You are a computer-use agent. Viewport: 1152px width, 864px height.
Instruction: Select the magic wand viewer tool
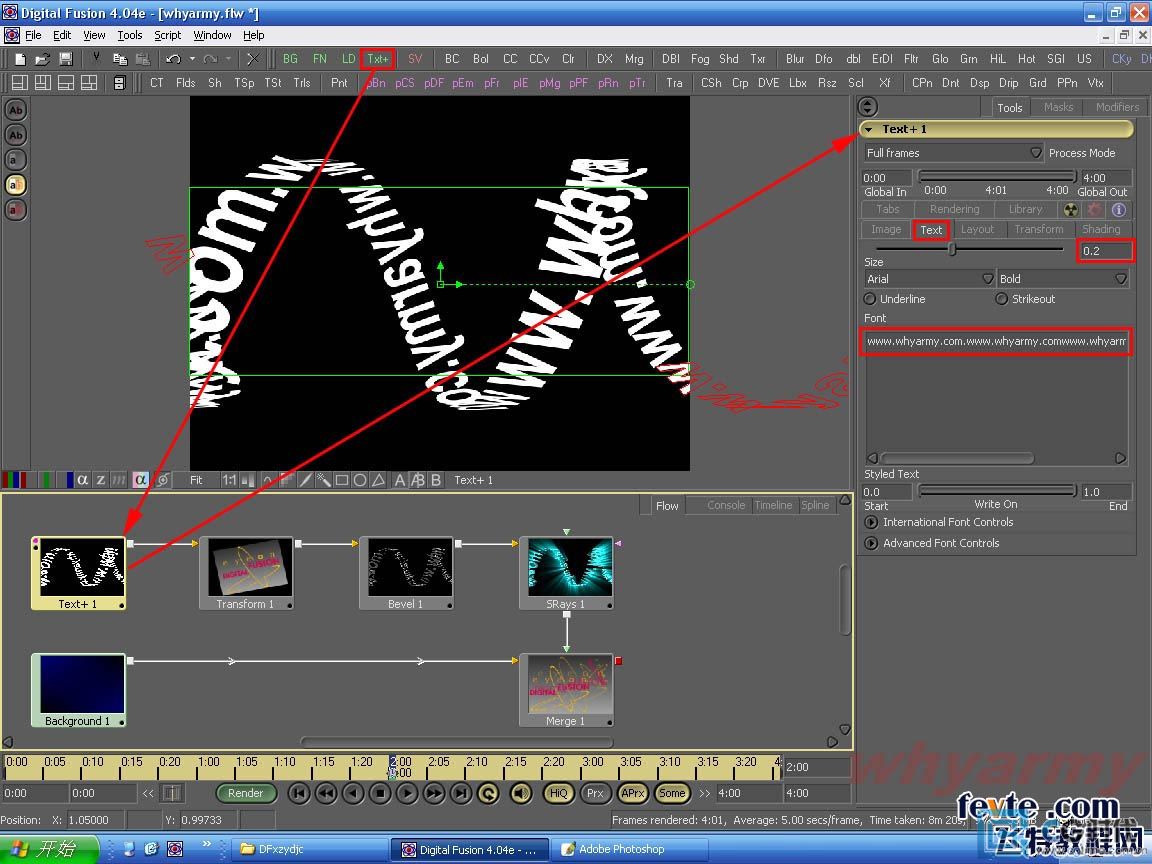323,480
